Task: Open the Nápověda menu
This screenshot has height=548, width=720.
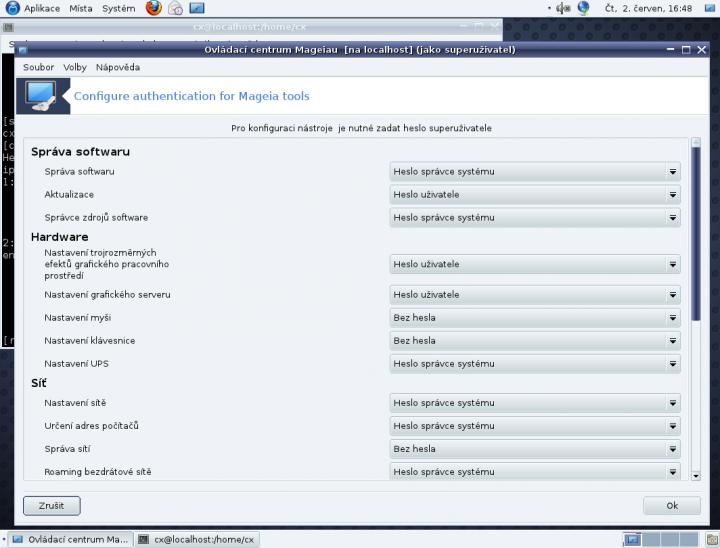Action: point(118,67)
